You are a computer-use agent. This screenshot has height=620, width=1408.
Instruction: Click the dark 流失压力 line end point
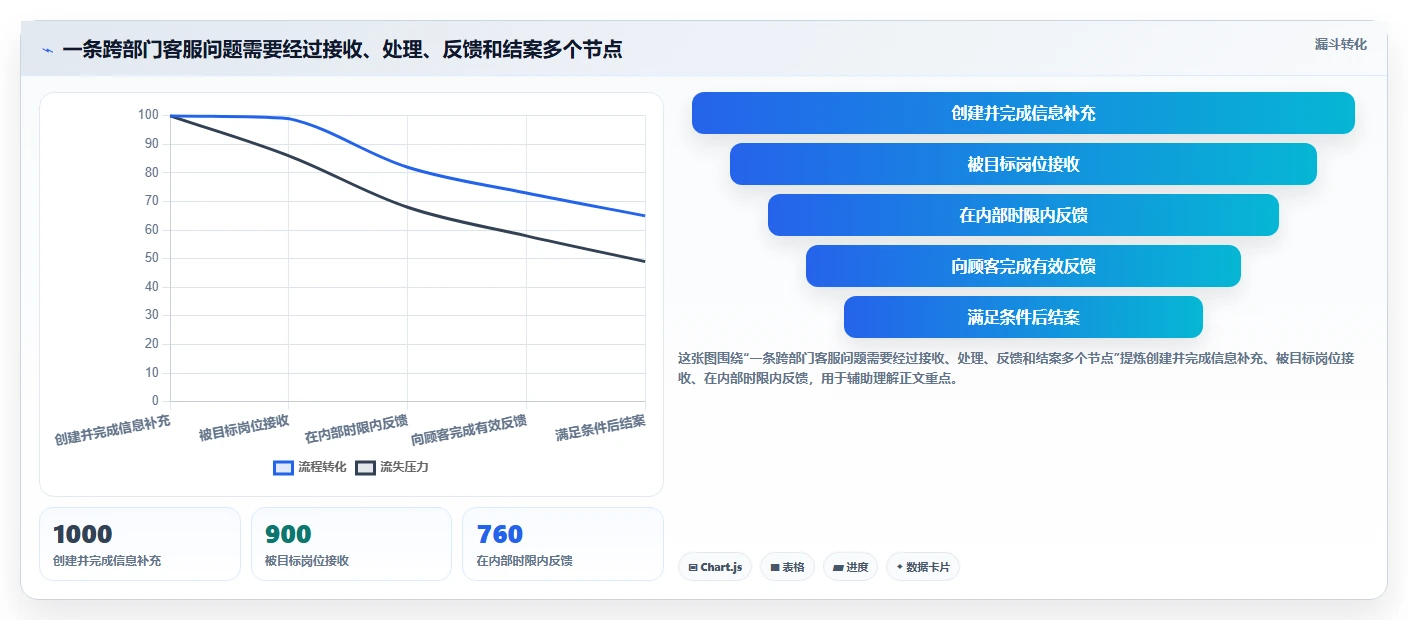pyautogui.click(x=645, y=261)
